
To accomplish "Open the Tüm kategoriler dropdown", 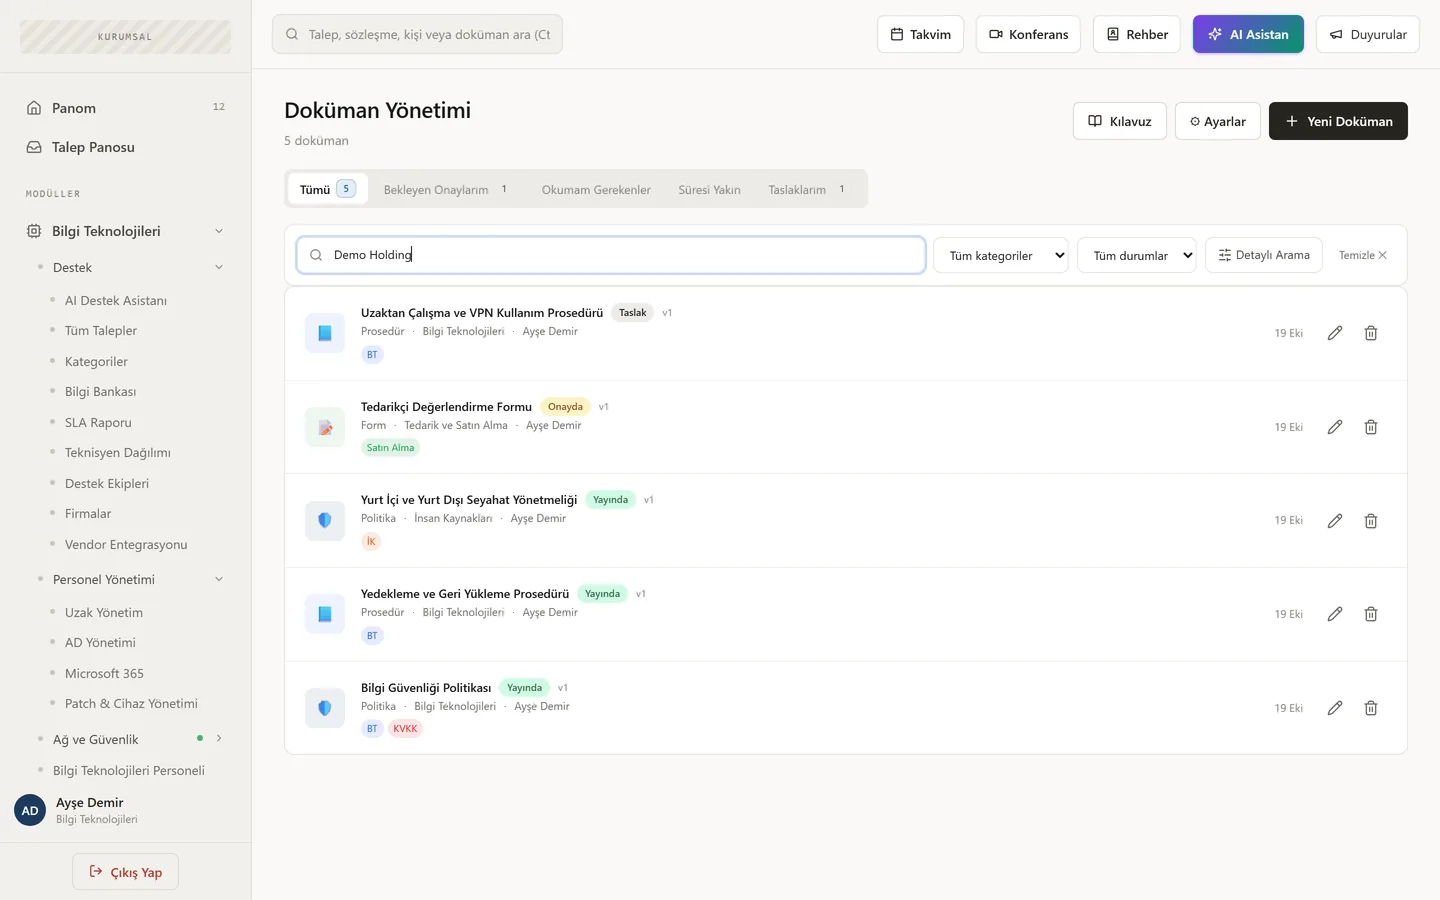I will click(x=1001, y=255).
